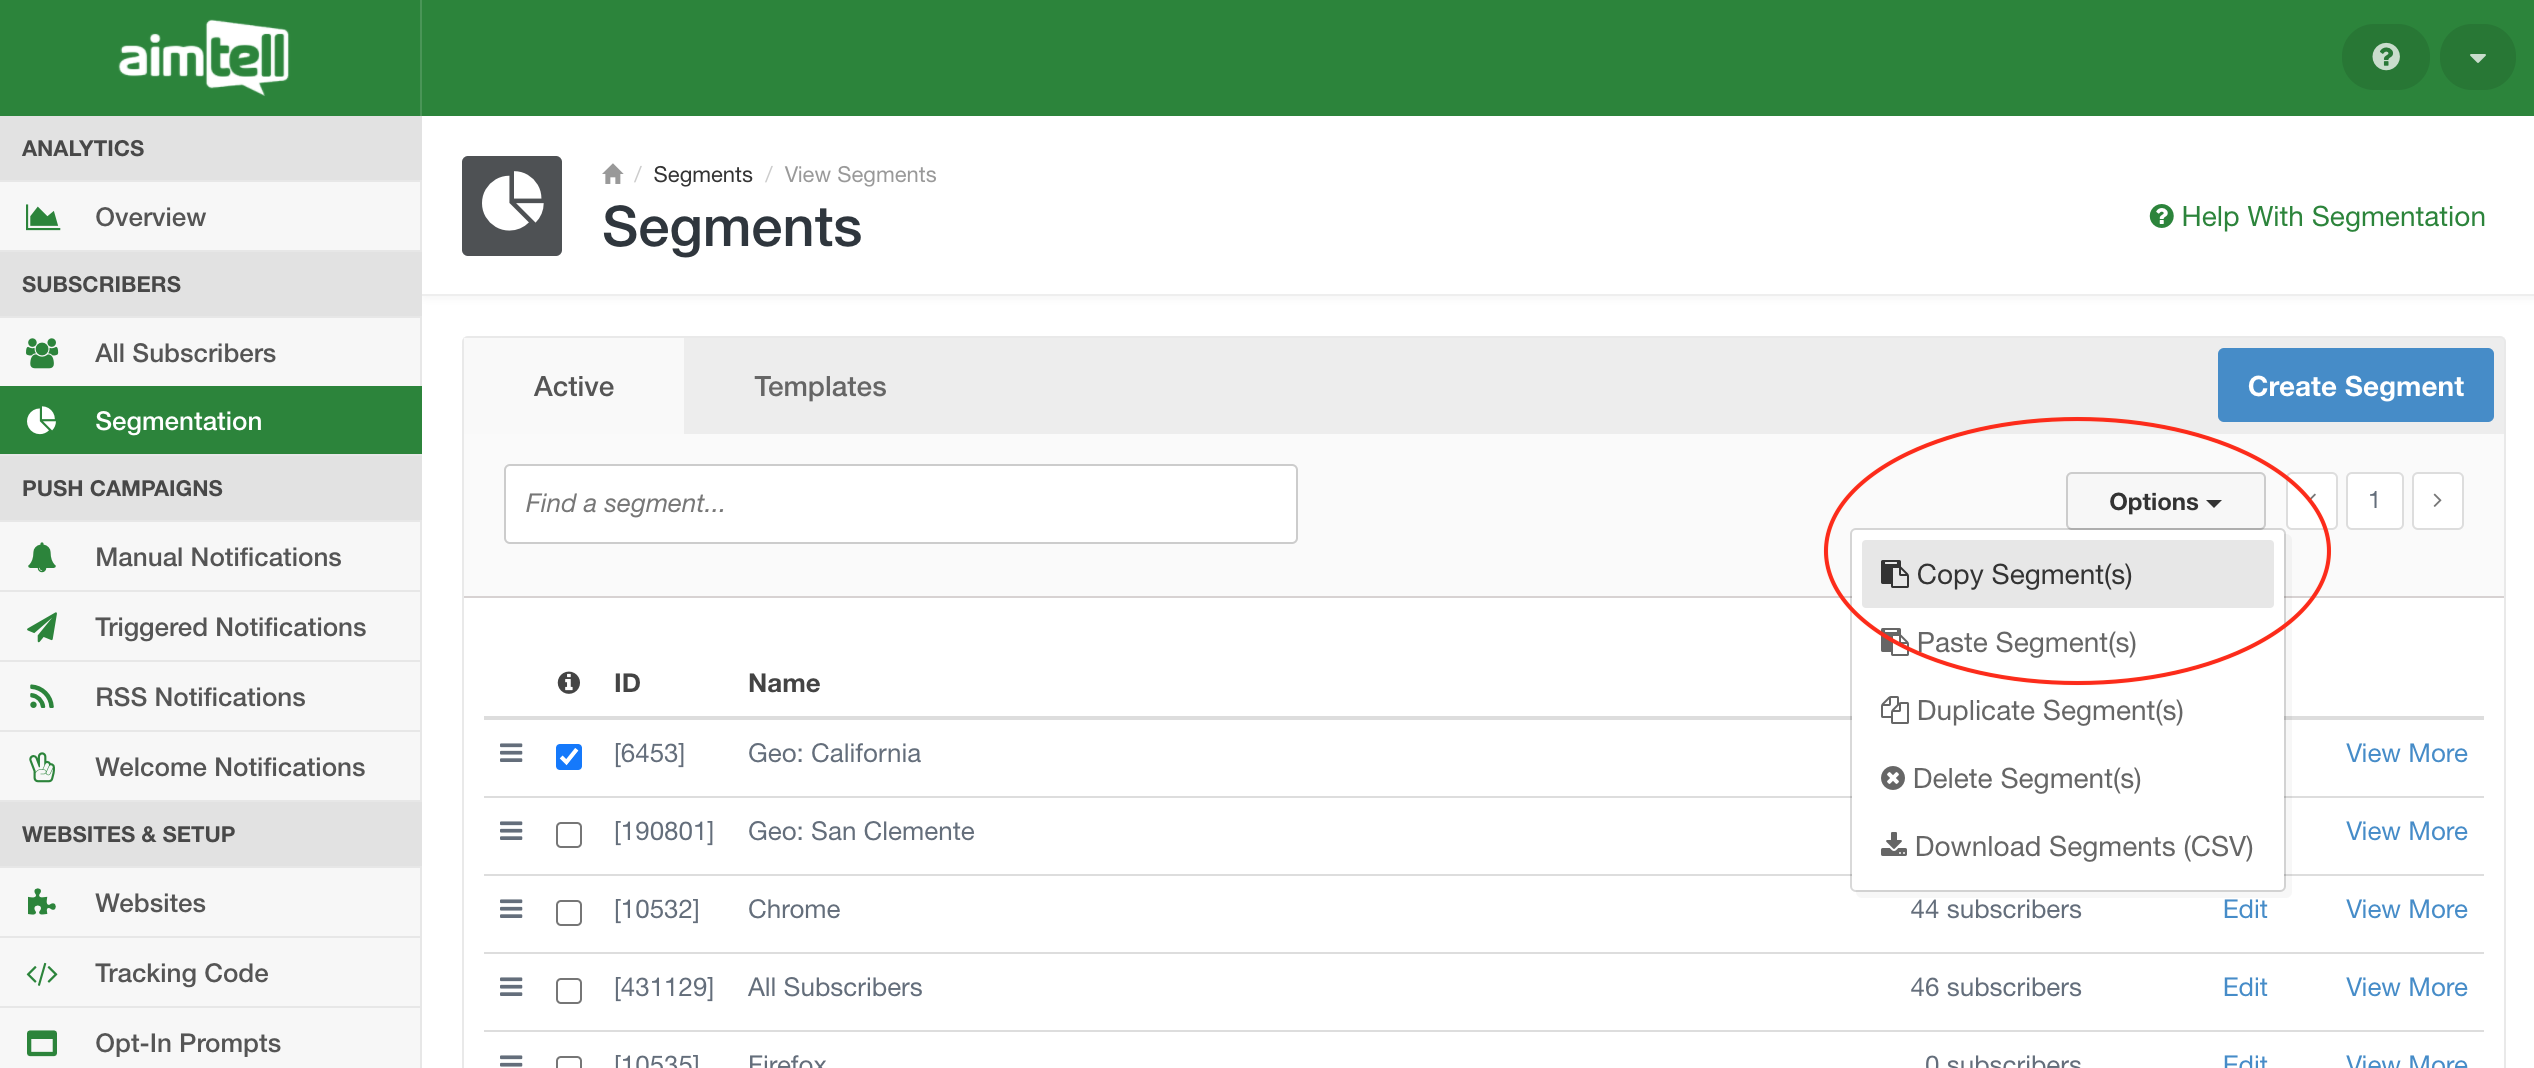
Task: Click the RSS Notifications feed icon
Action: (x=42, y=697)
